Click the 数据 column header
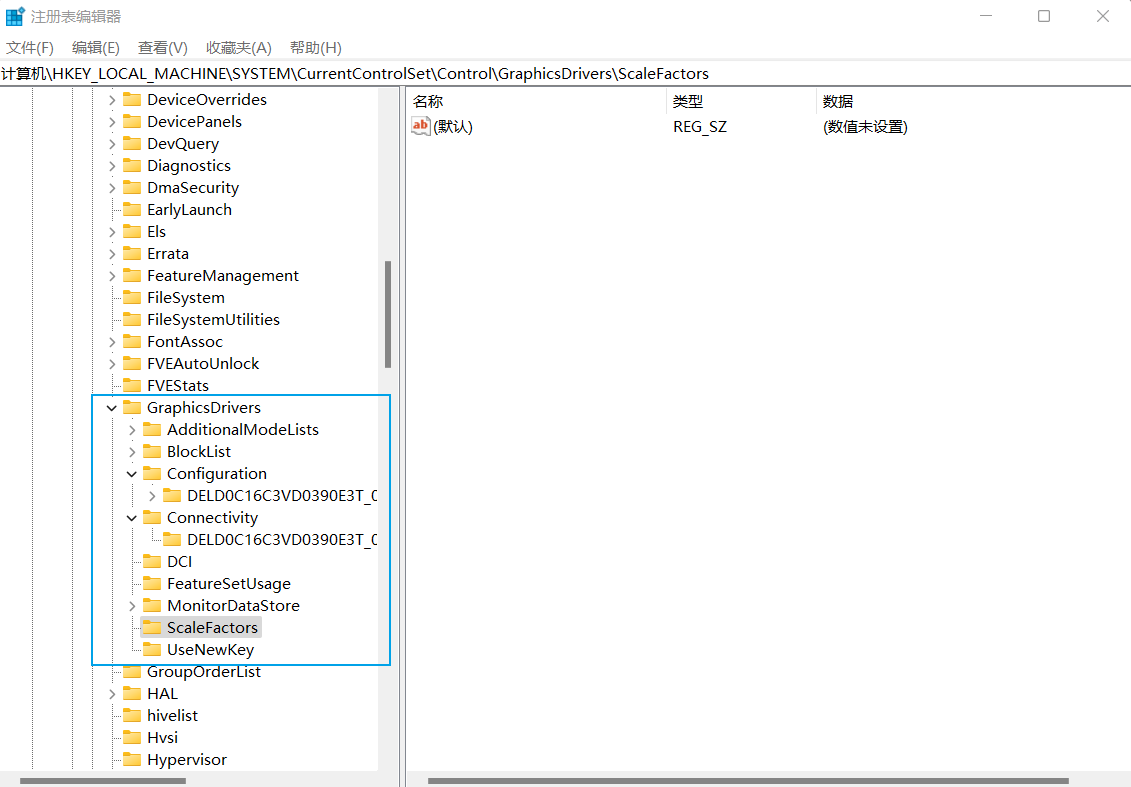The height and width of the screenshot is (787, 1131). (x=838, y=101)
